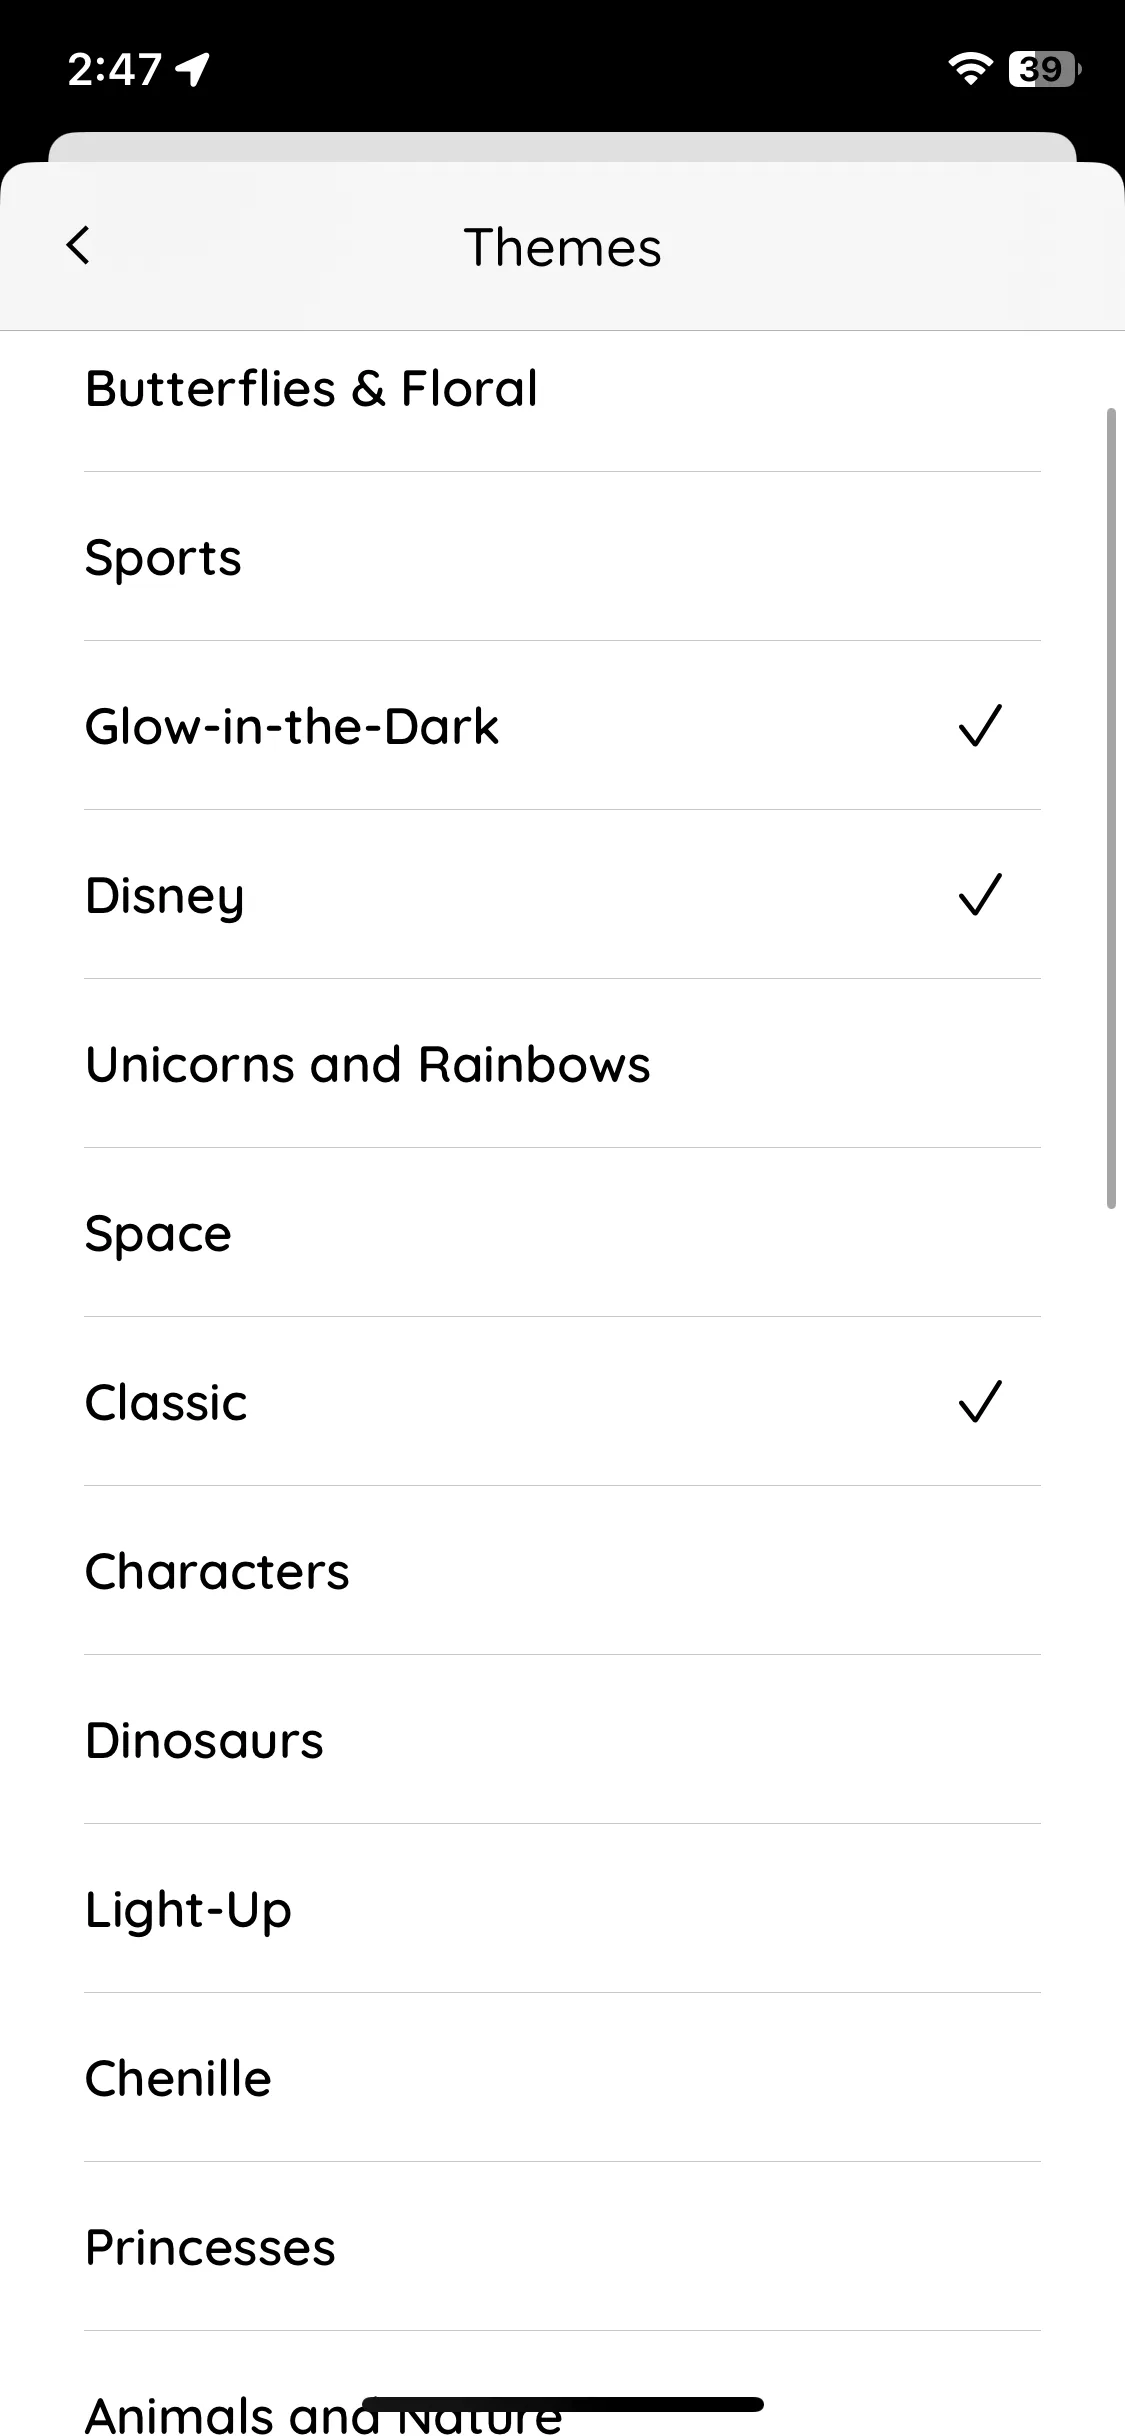The image size is (1125, 2436).
Task: Tap the Wi-Fi status icon
Action: 969,69
